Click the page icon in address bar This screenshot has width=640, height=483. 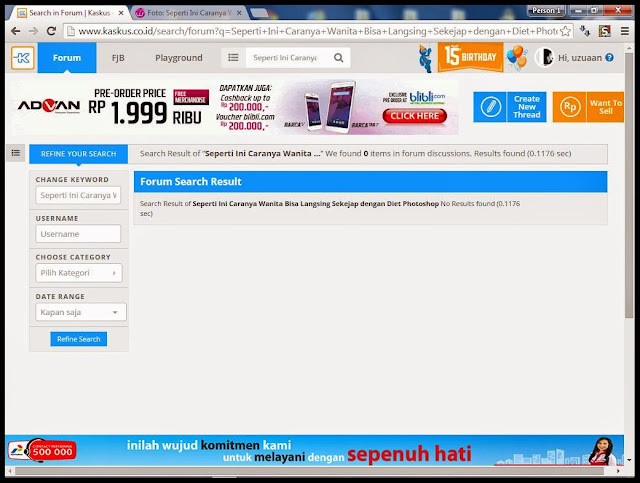tap(71, 31)
